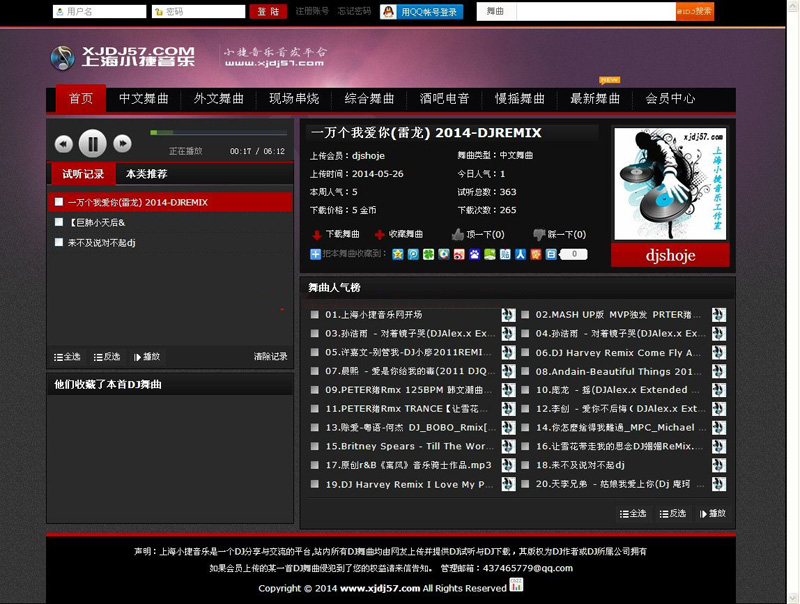
Task: Open the share-more plus icon
Action: point(316,254)
